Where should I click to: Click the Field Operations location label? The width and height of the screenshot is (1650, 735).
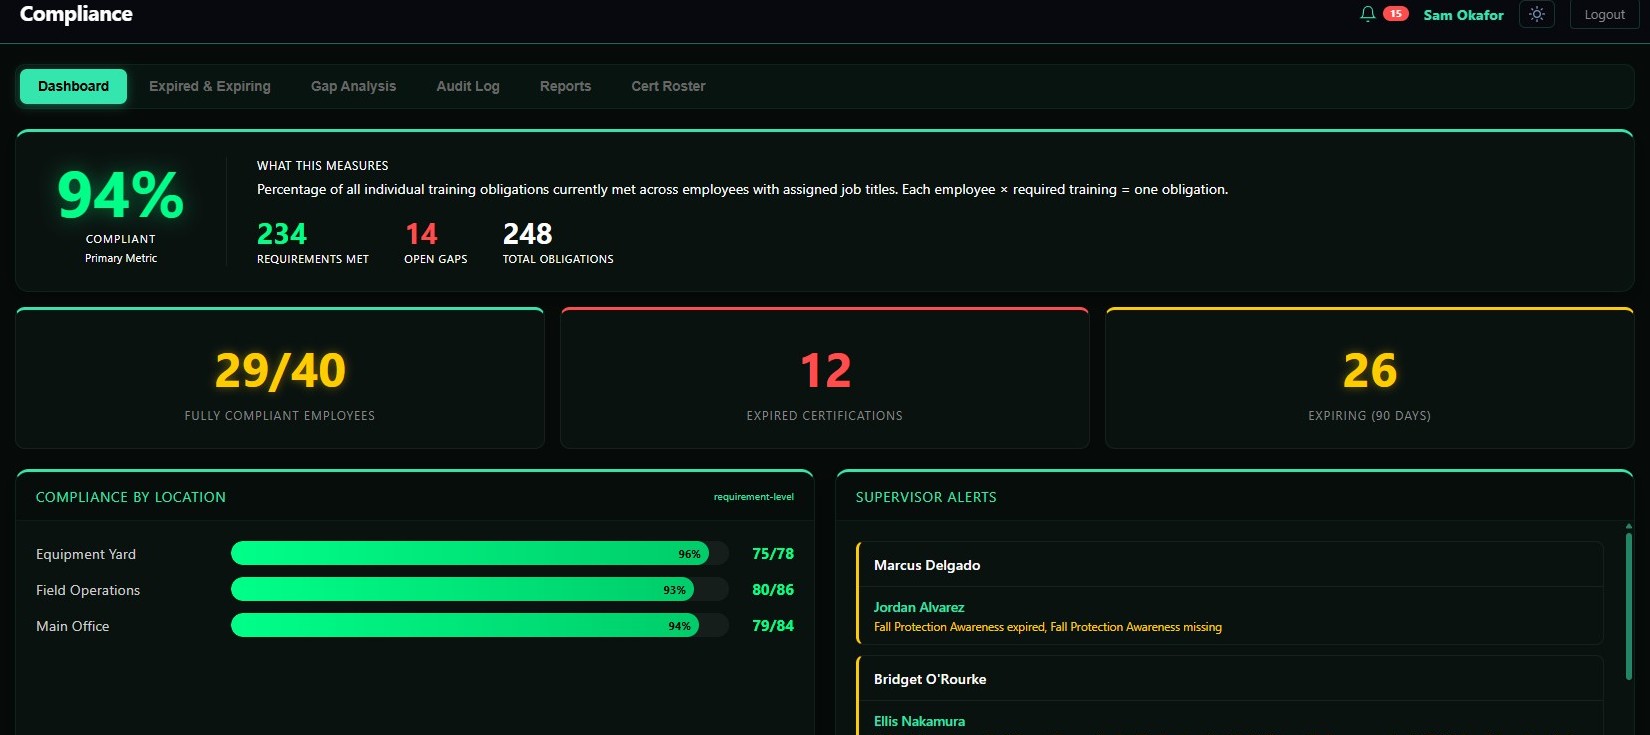pyautogui.click(x=88, y=590)
